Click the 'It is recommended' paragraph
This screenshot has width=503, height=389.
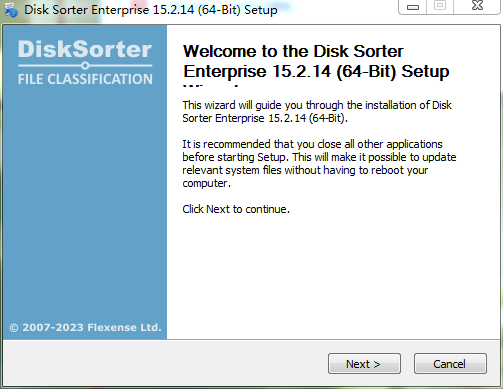pyautogui.click(x=319, y=164)
